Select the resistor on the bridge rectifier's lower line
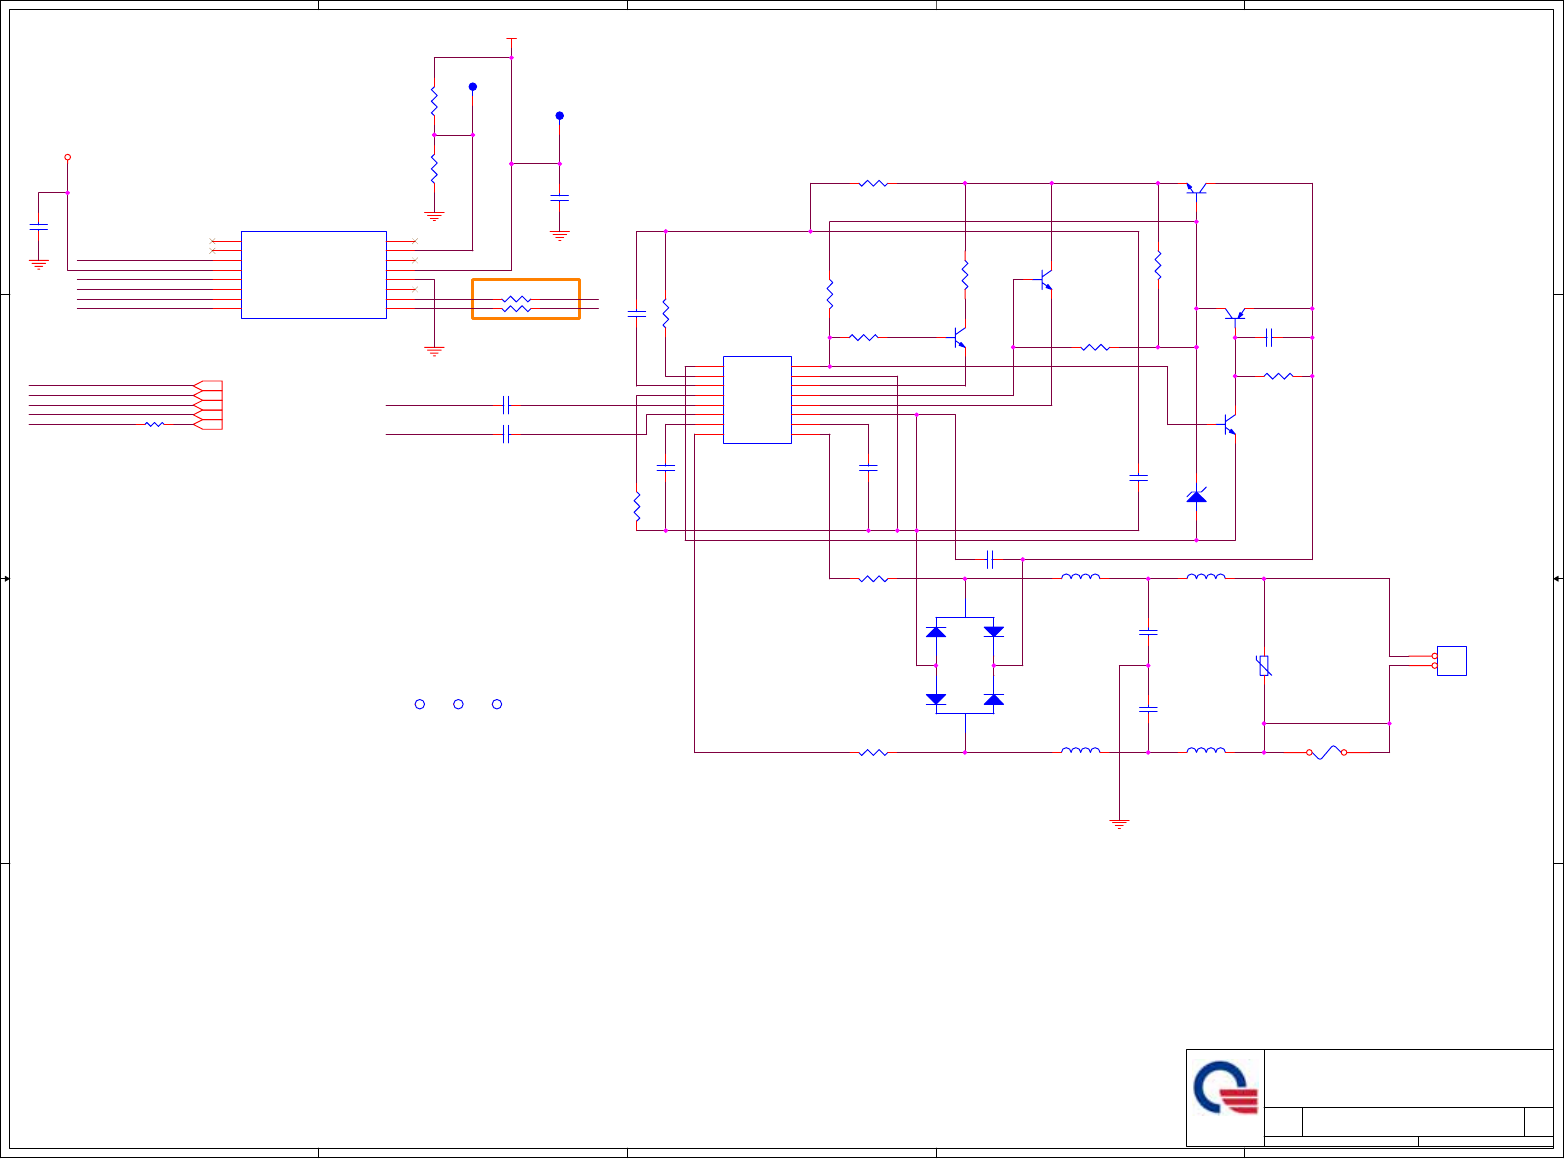 pos(874,752)
